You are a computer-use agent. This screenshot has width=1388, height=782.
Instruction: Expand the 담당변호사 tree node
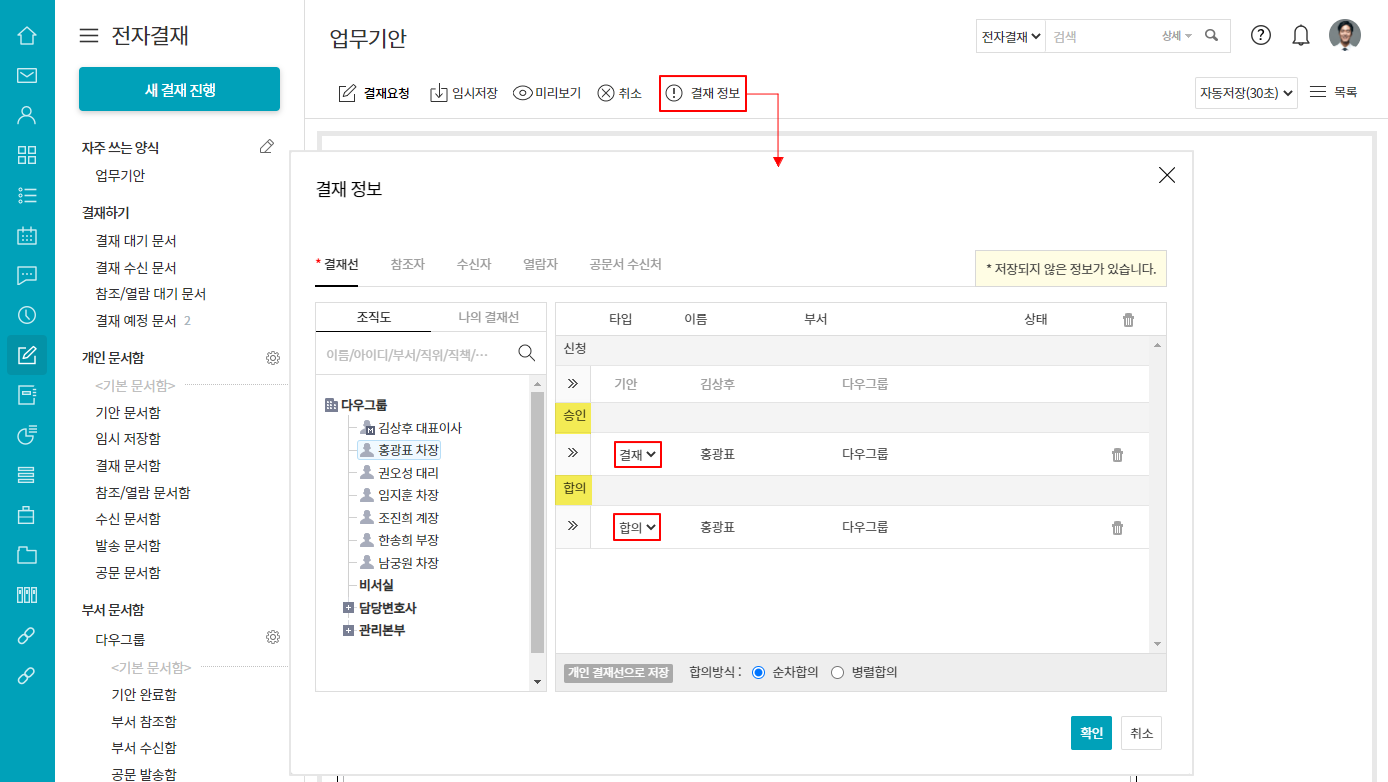click(x=348, y=608)
